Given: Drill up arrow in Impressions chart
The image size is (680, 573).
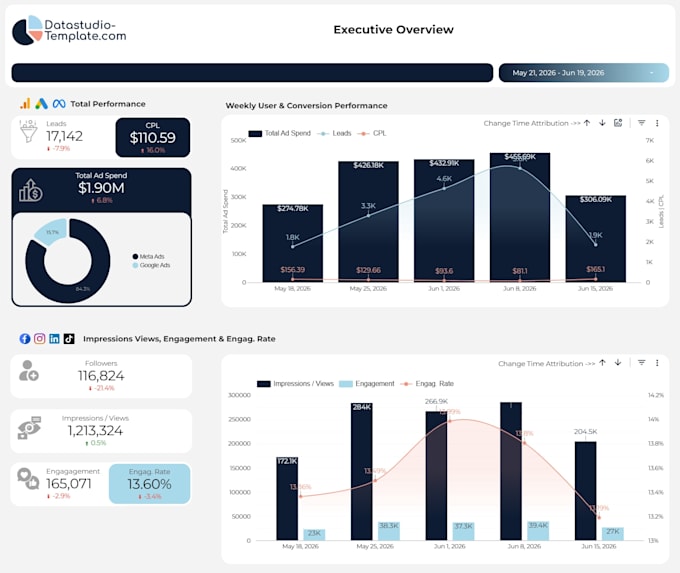Looking at the screenshot, I should coord(602,363).
